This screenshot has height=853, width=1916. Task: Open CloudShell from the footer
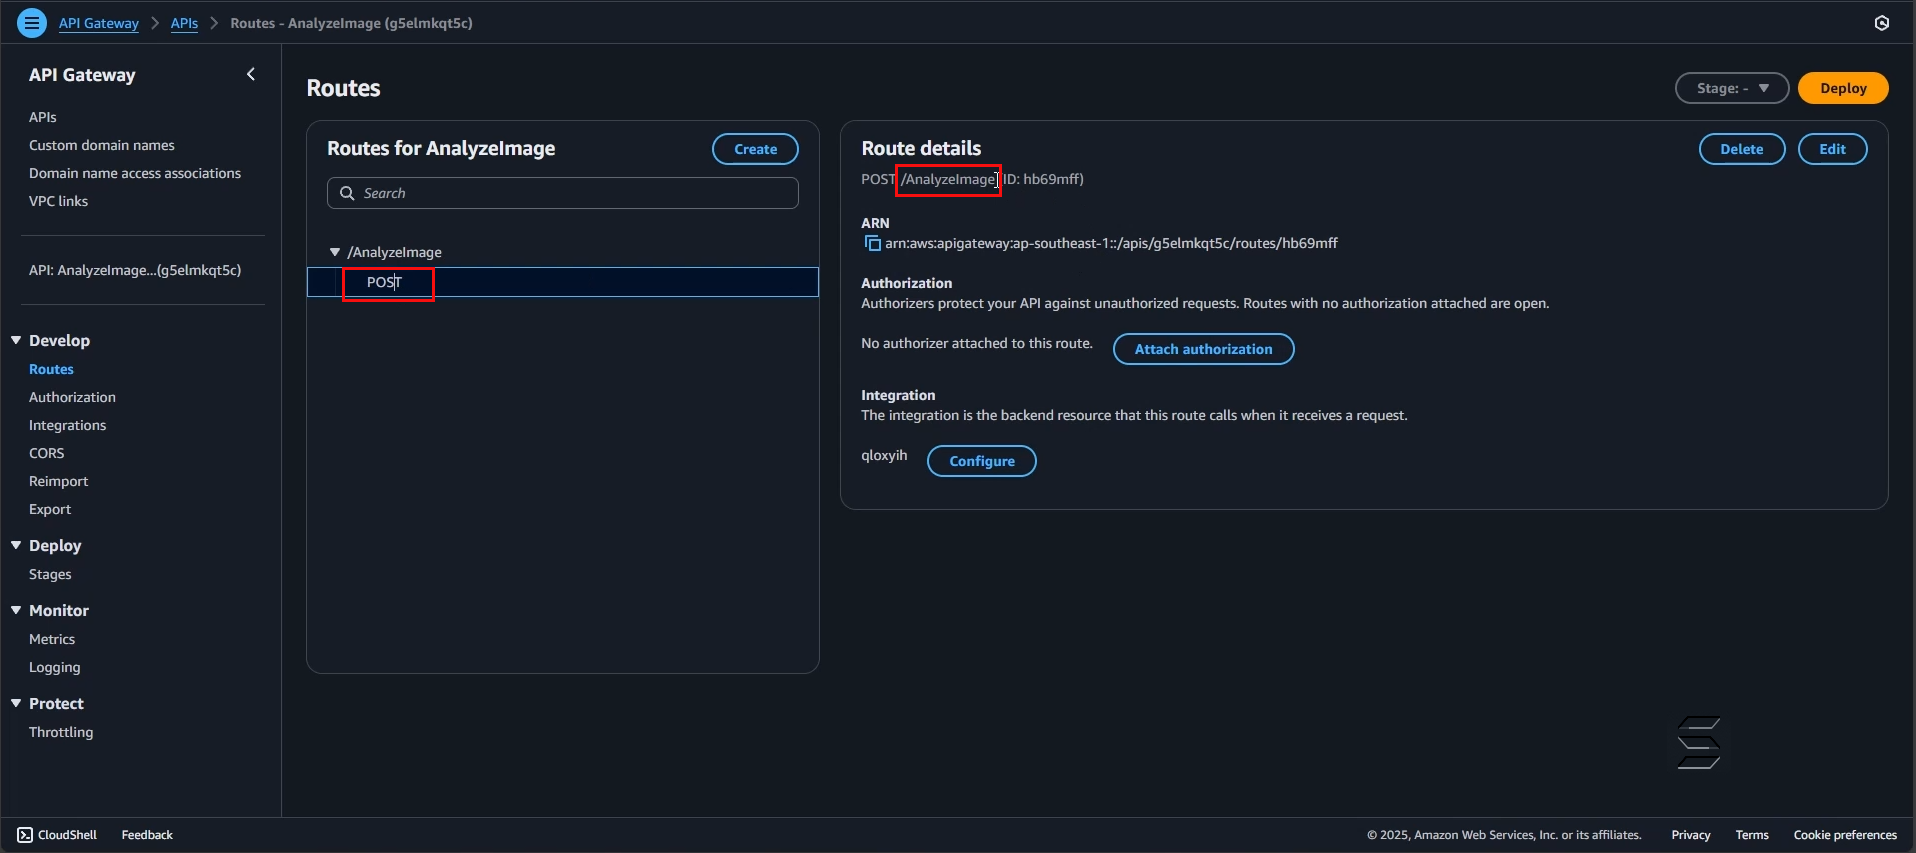(58, 834)
